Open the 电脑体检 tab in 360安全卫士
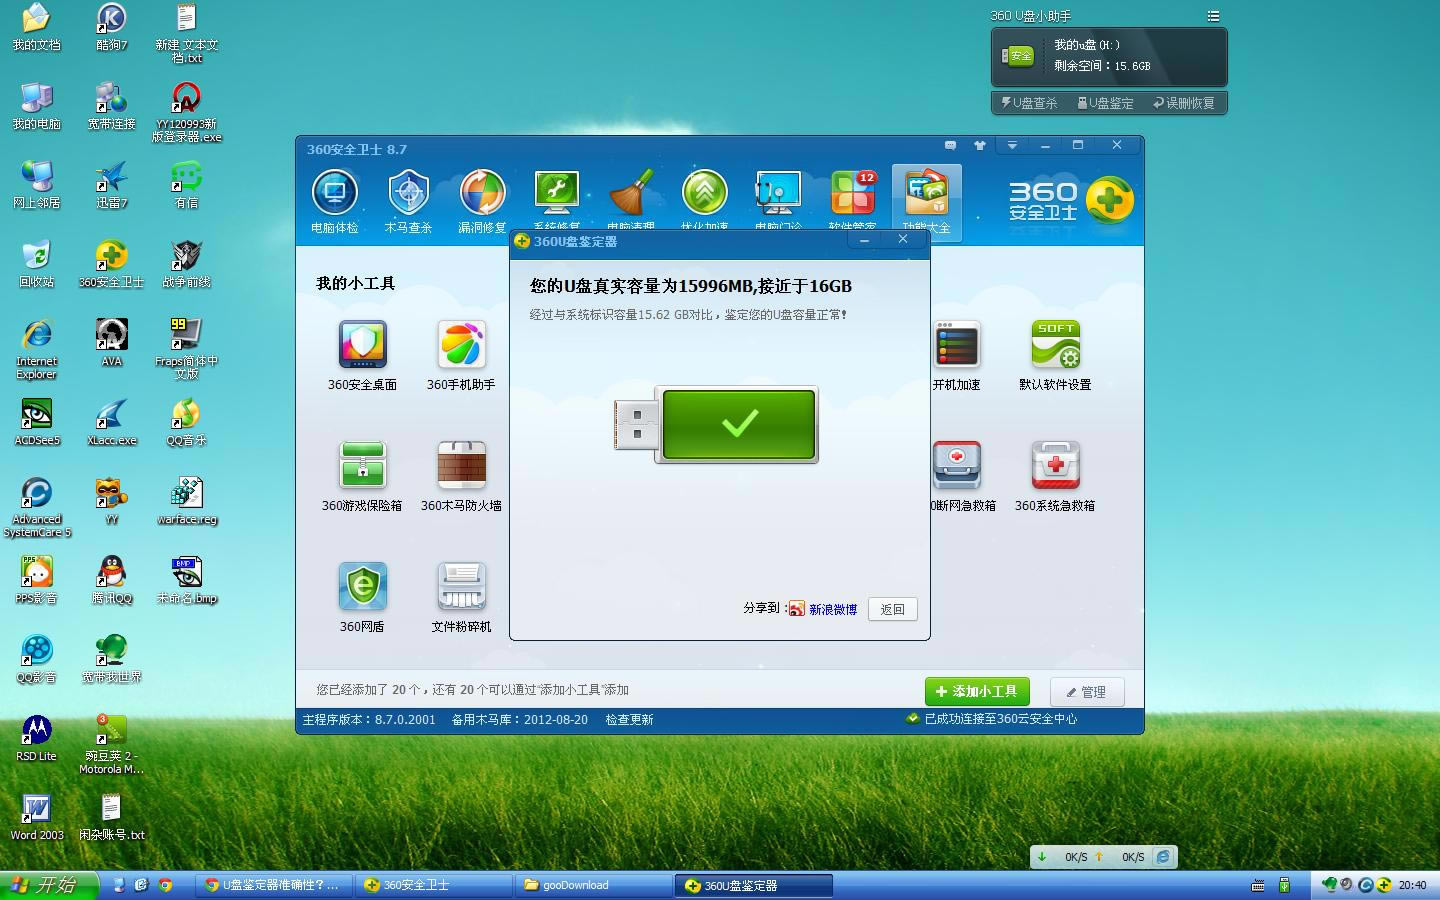 coord(335,203)
